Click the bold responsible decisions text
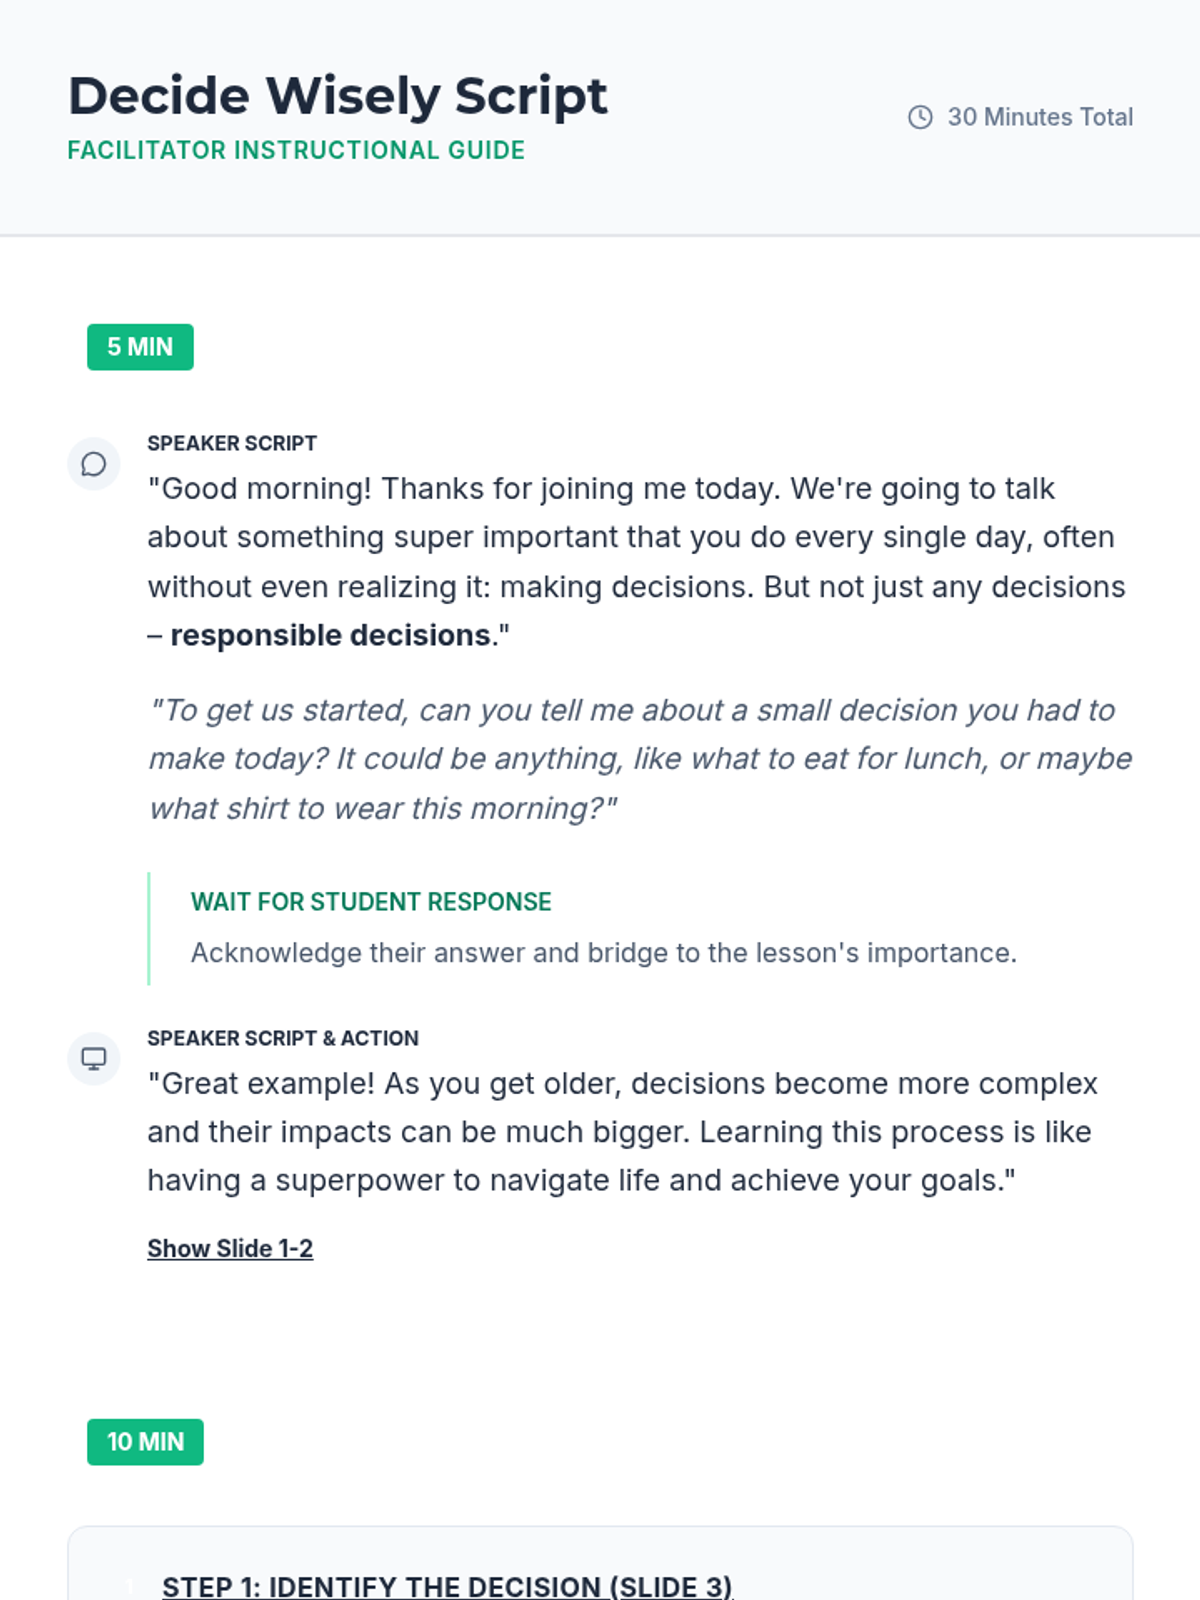This screenshot has height=1600, width=1200. click(x=330, y=636)
